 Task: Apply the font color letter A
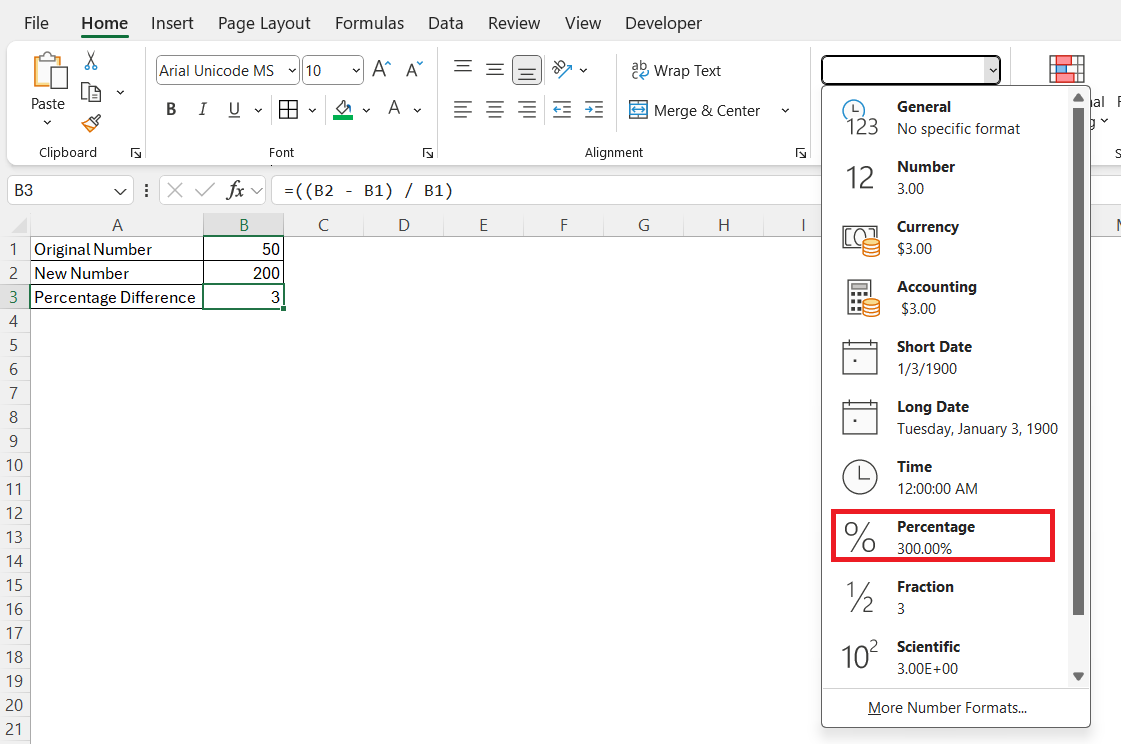click(x=394, y=109)
